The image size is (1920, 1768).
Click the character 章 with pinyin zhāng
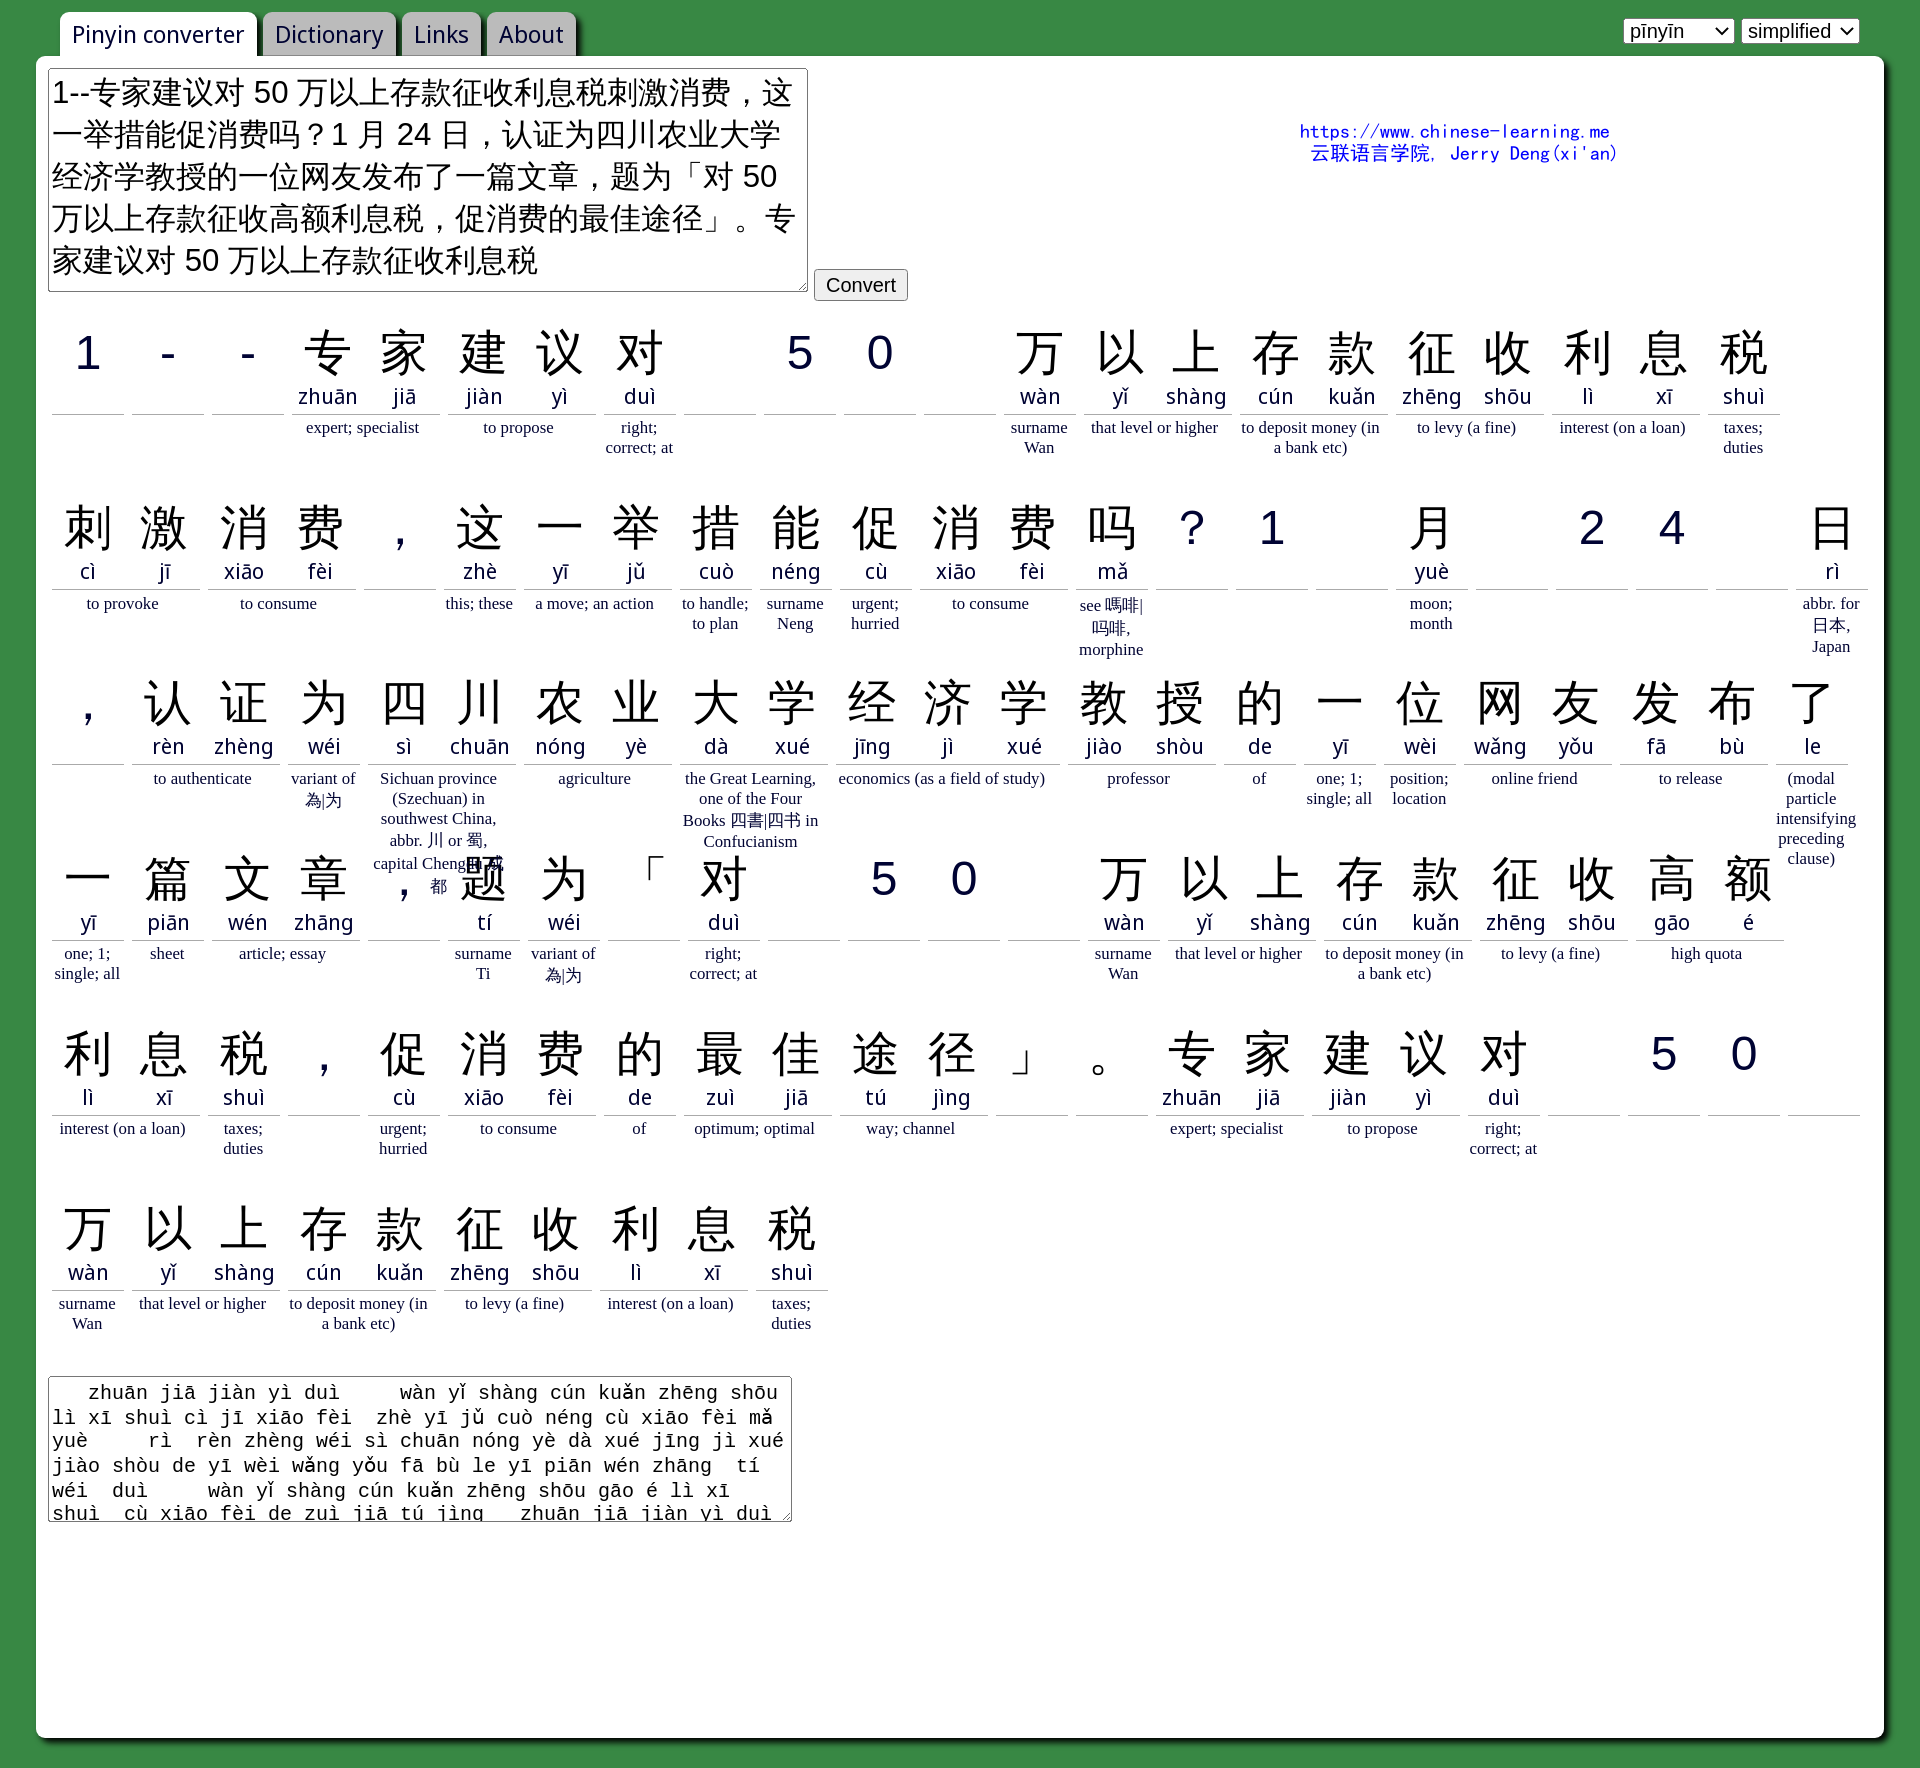click(x=323, y=880)
